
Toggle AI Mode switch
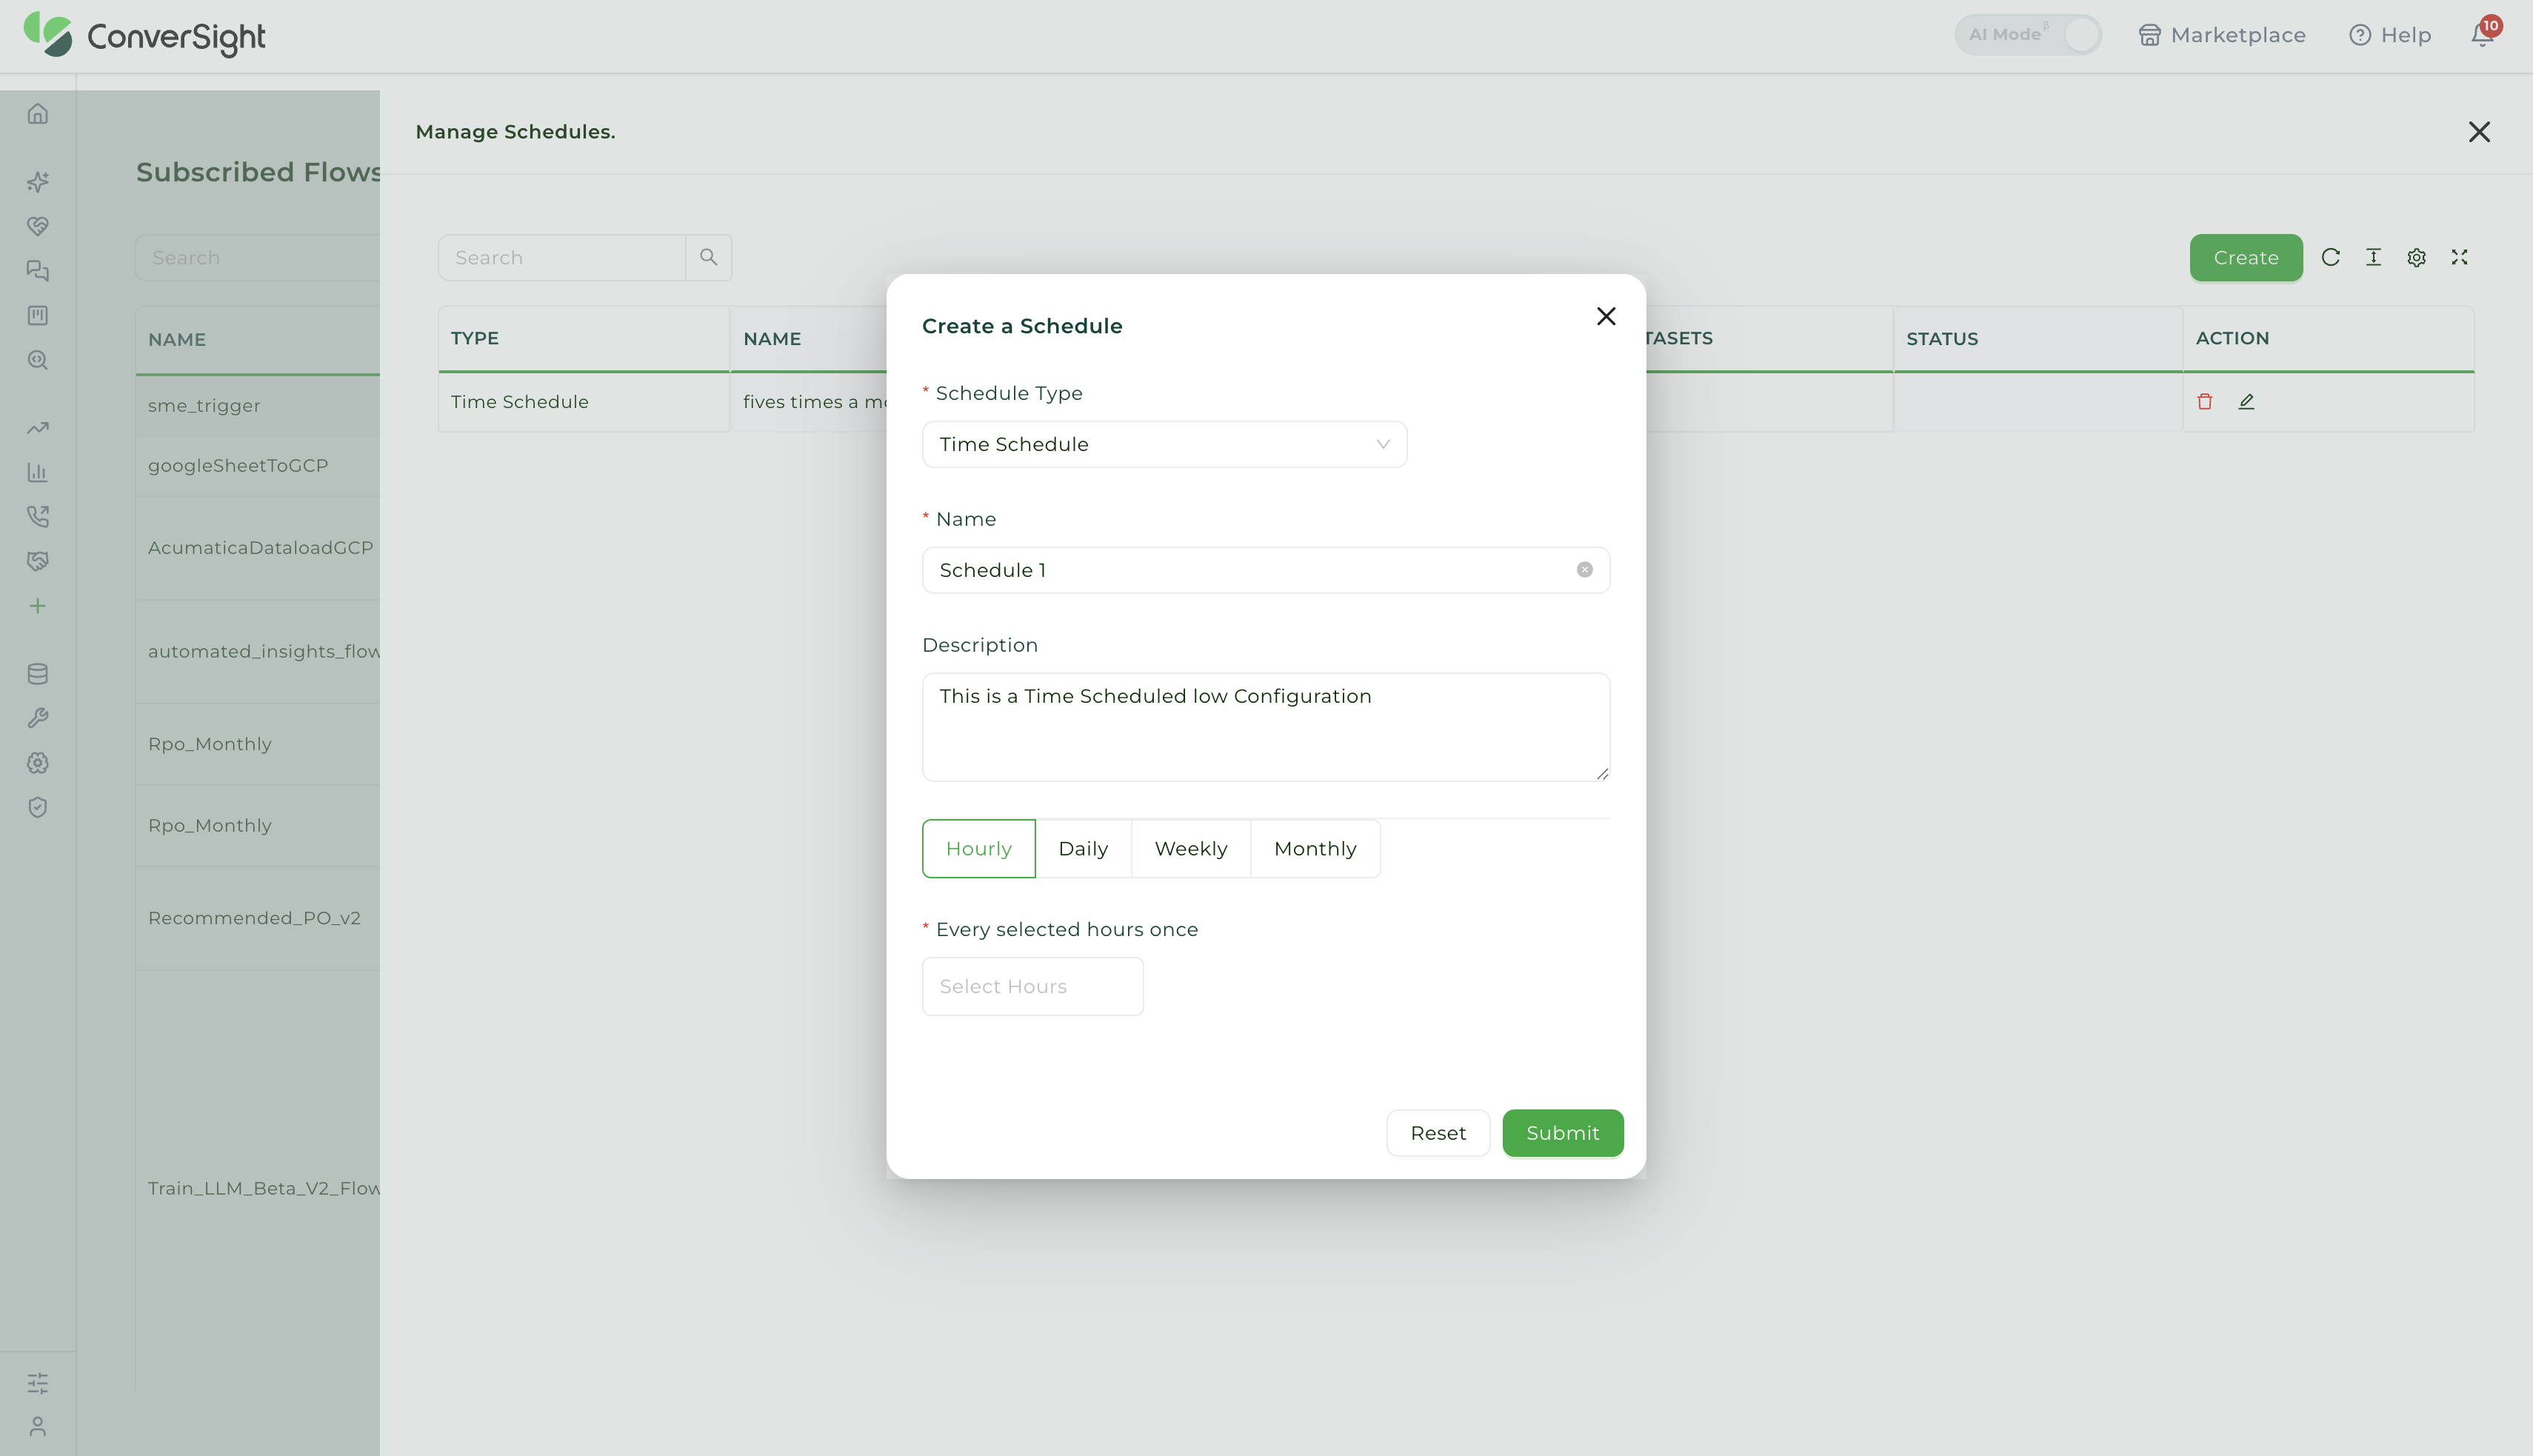coord(2028,34)
